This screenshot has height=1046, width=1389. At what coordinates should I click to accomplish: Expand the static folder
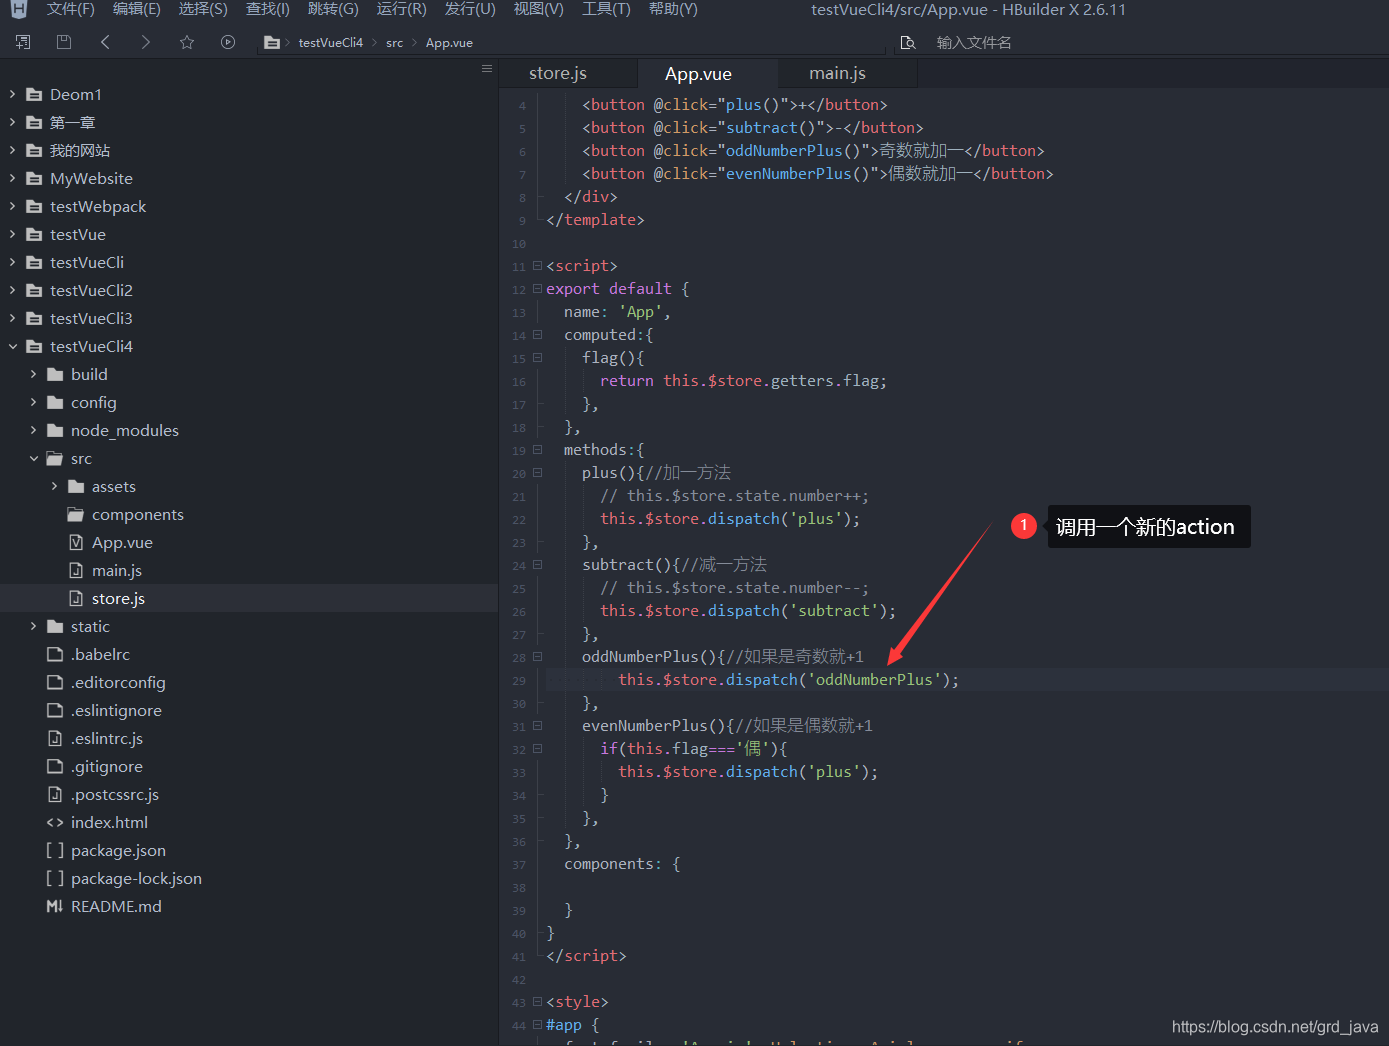click(33, 626)
